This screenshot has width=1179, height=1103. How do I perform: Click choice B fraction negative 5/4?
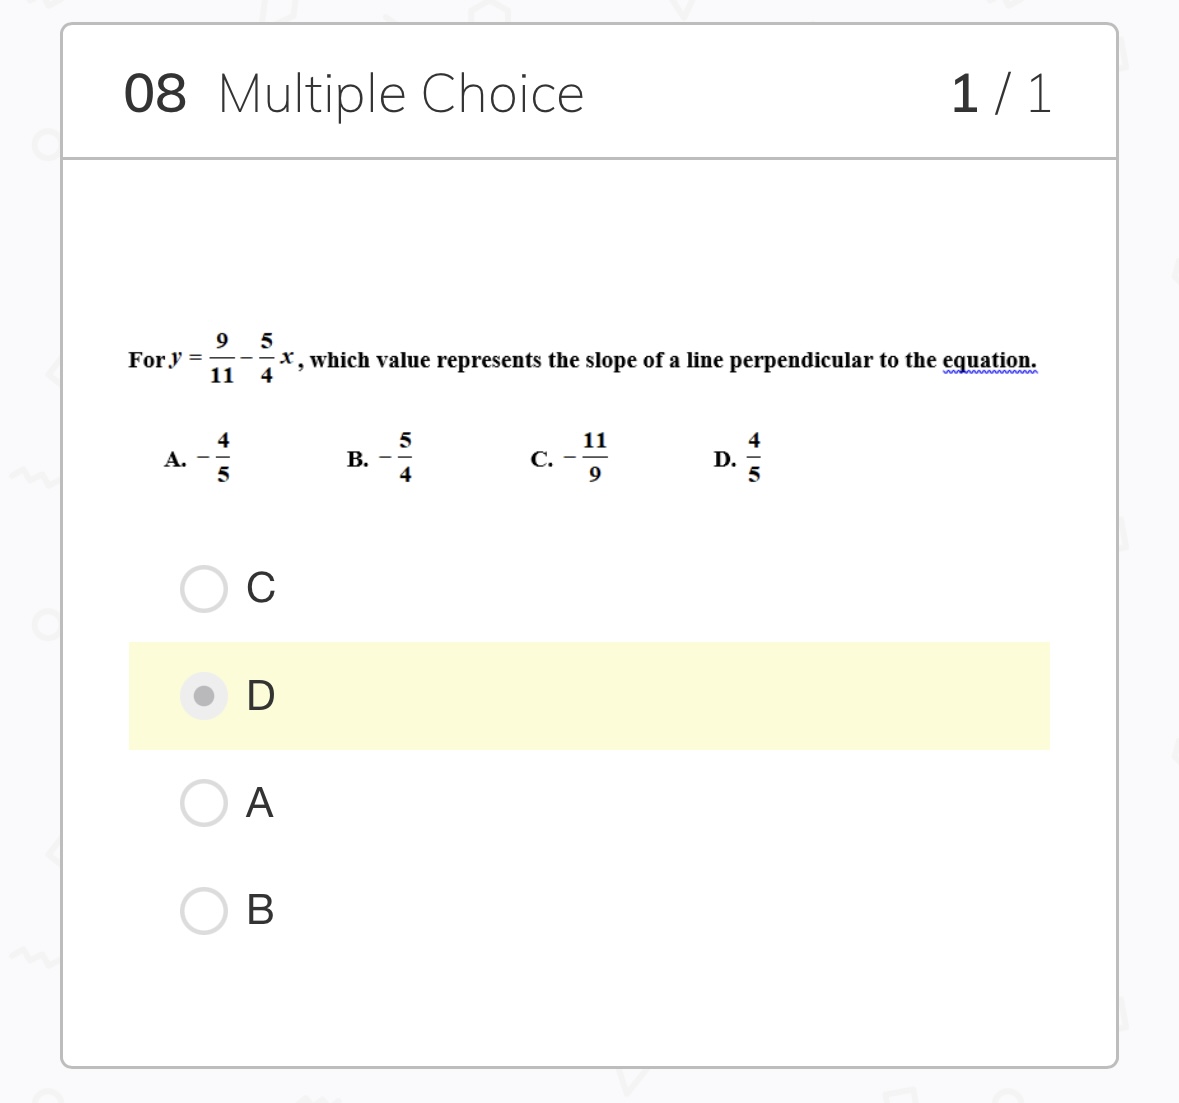[397, 458]
